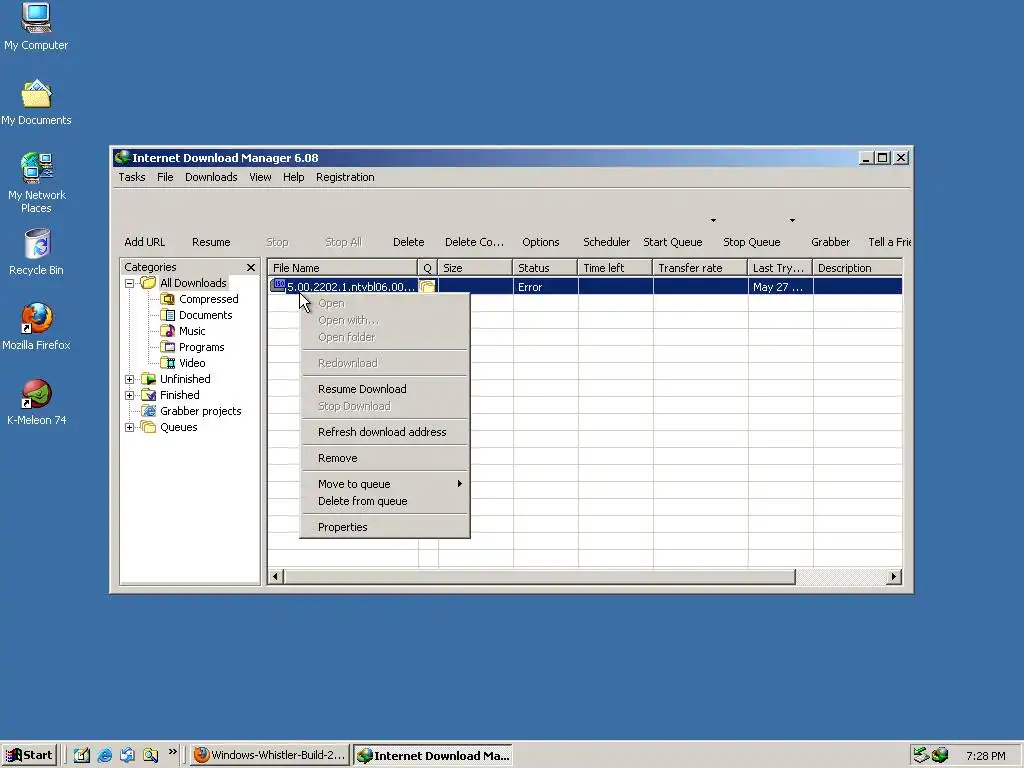Expand the Queues tree node

(x=129, y=427)
